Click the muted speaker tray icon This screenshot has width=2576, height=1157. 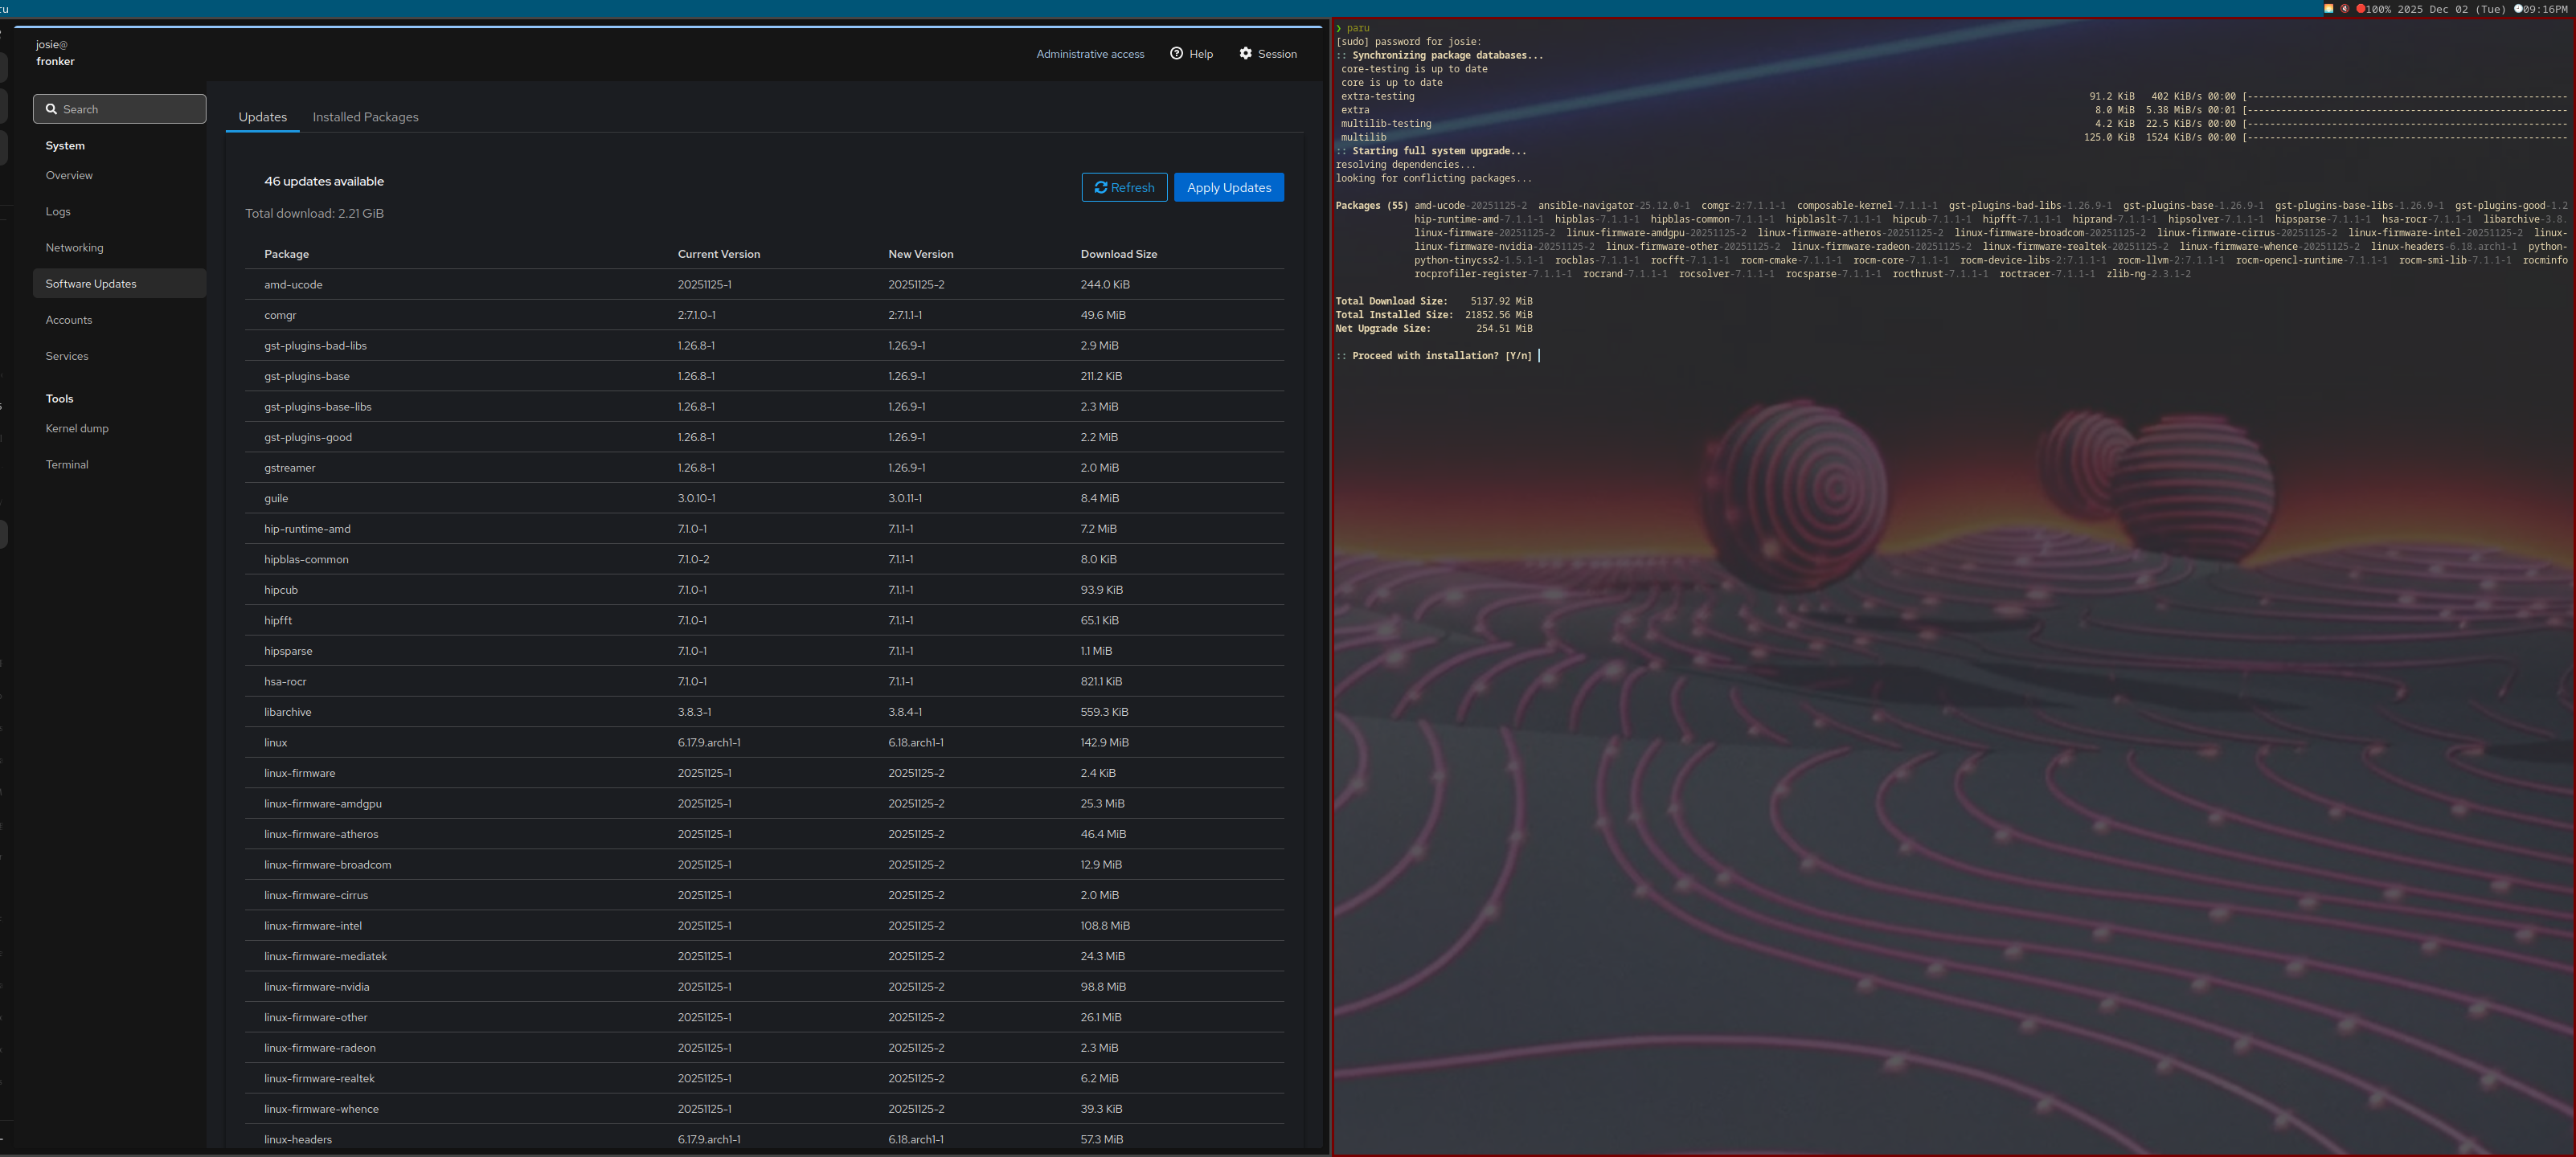pyautogui.click(x=2344, y=8)
